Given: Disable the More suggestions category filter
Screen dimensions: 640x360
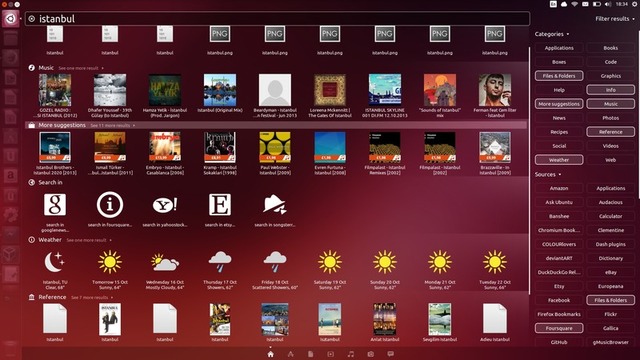Looking at the screenshot, I should pos(559,104).
